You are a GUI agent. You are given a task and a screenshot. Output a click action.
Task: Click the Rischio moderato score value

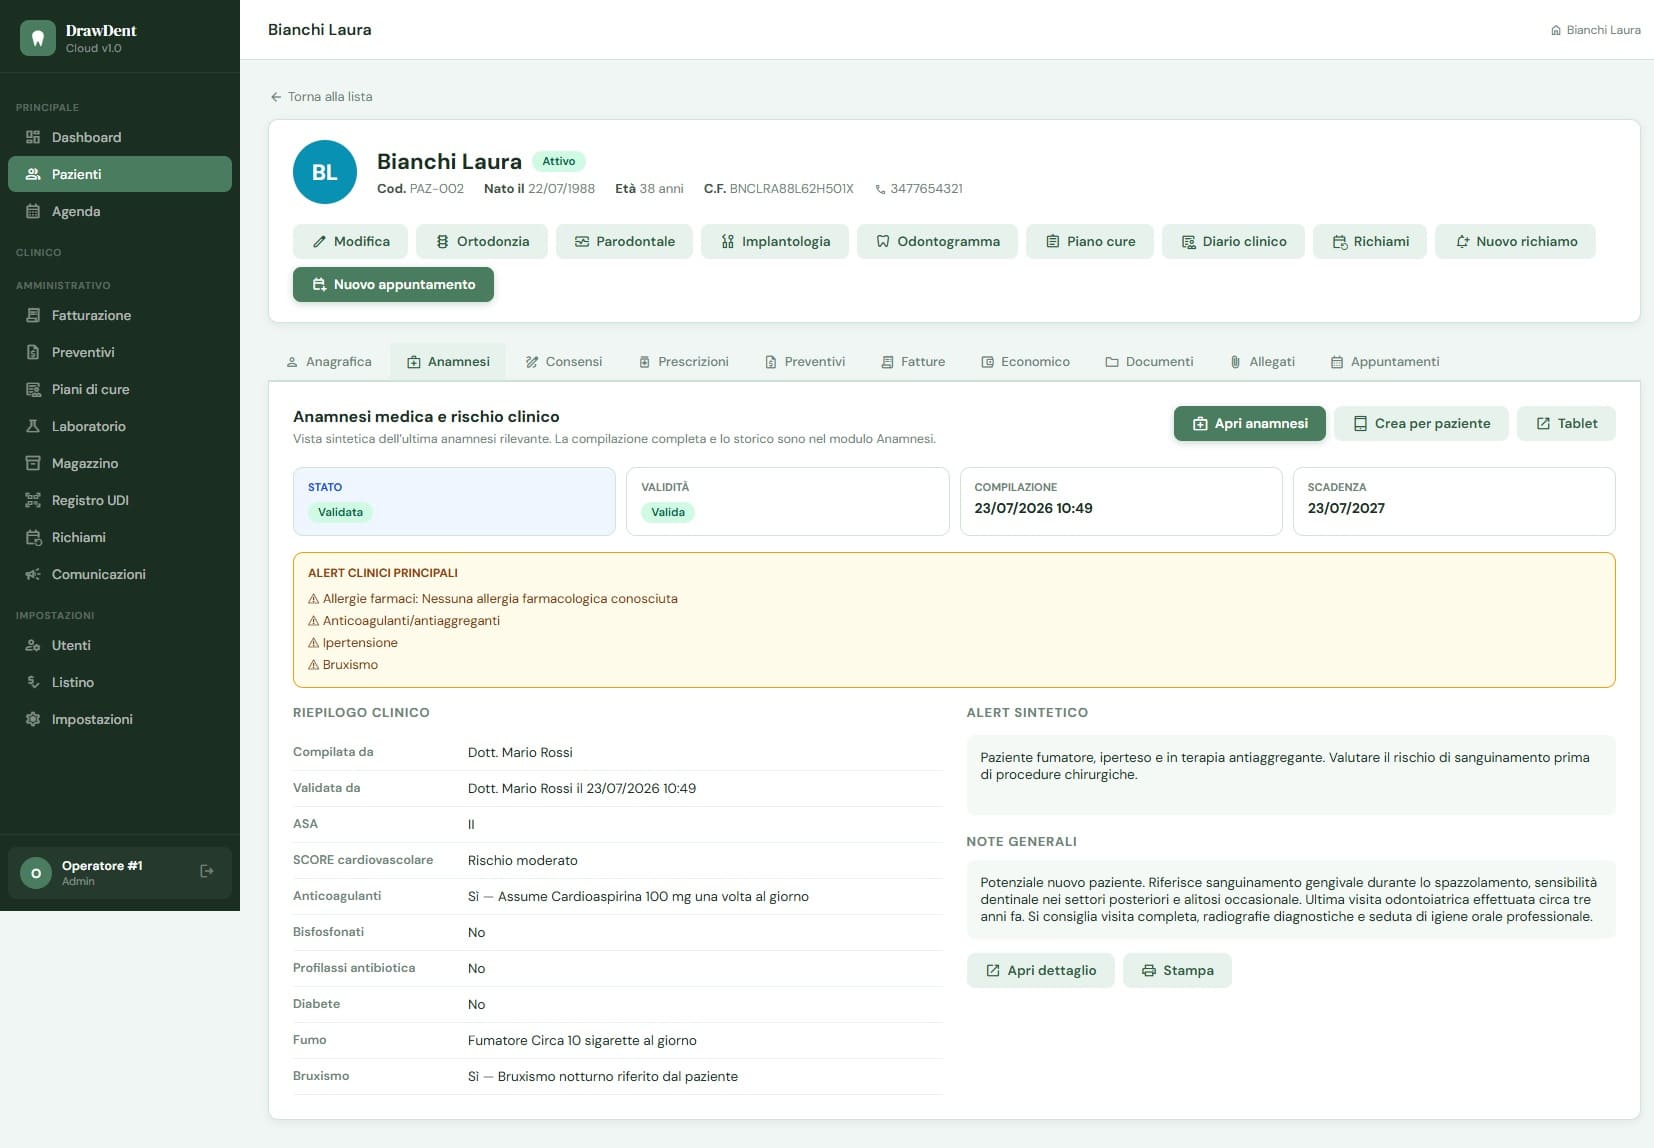pyautogui.click(x=523, y=860)
